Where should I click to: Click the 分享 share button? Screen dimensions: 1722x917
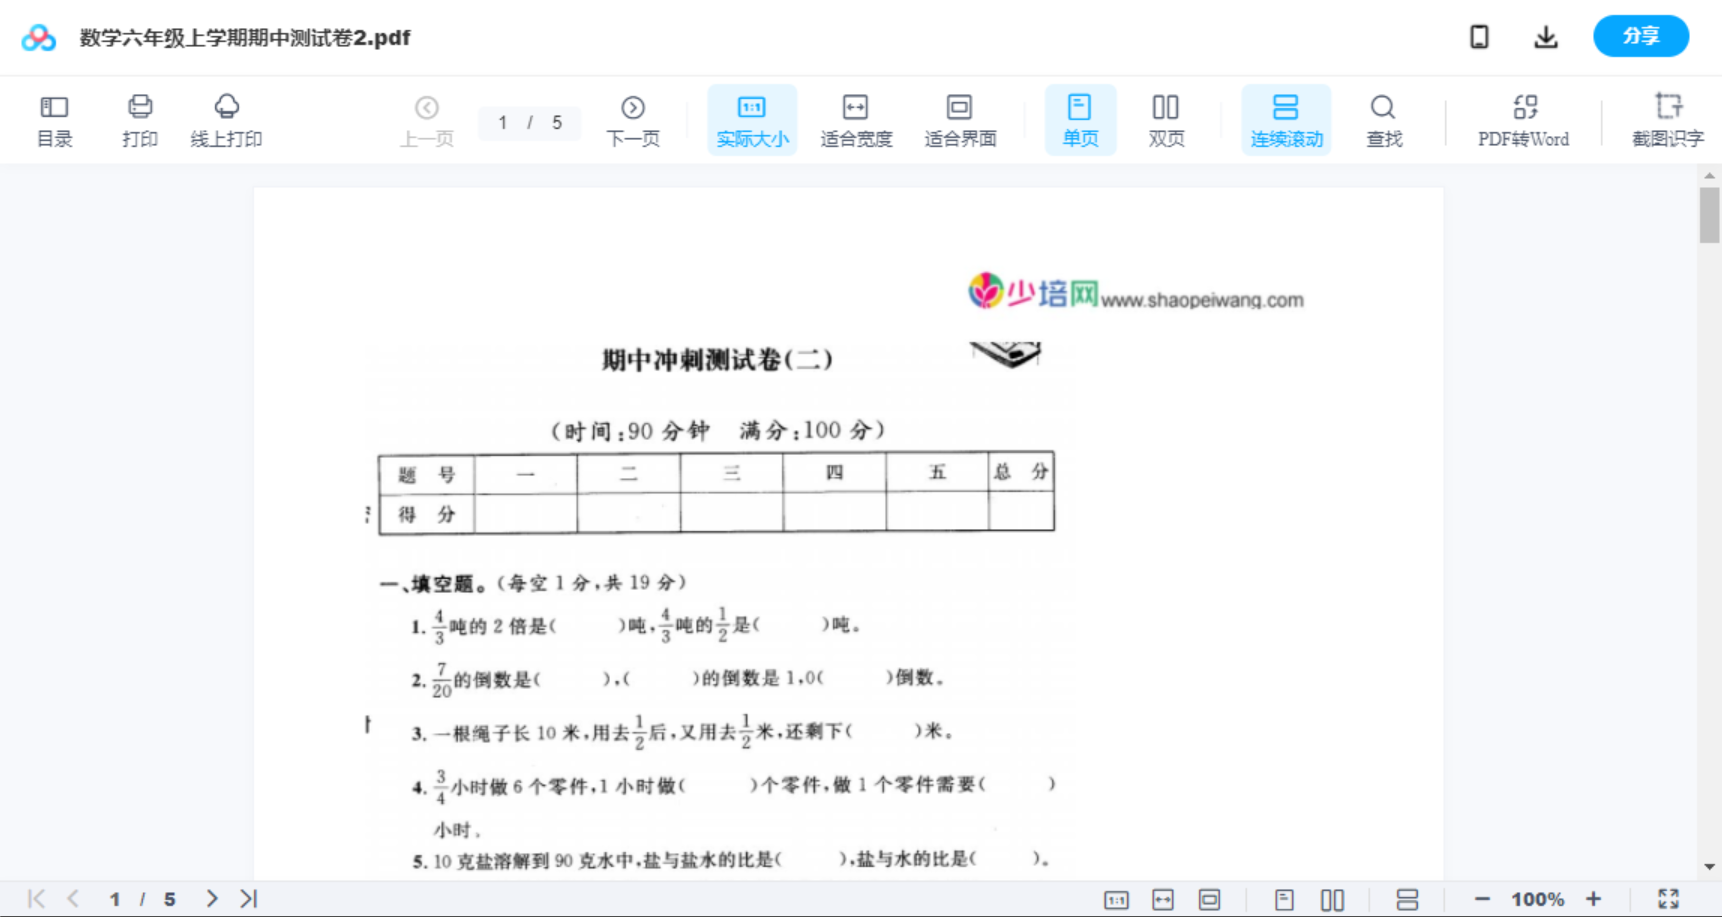tap(1640, 36)
